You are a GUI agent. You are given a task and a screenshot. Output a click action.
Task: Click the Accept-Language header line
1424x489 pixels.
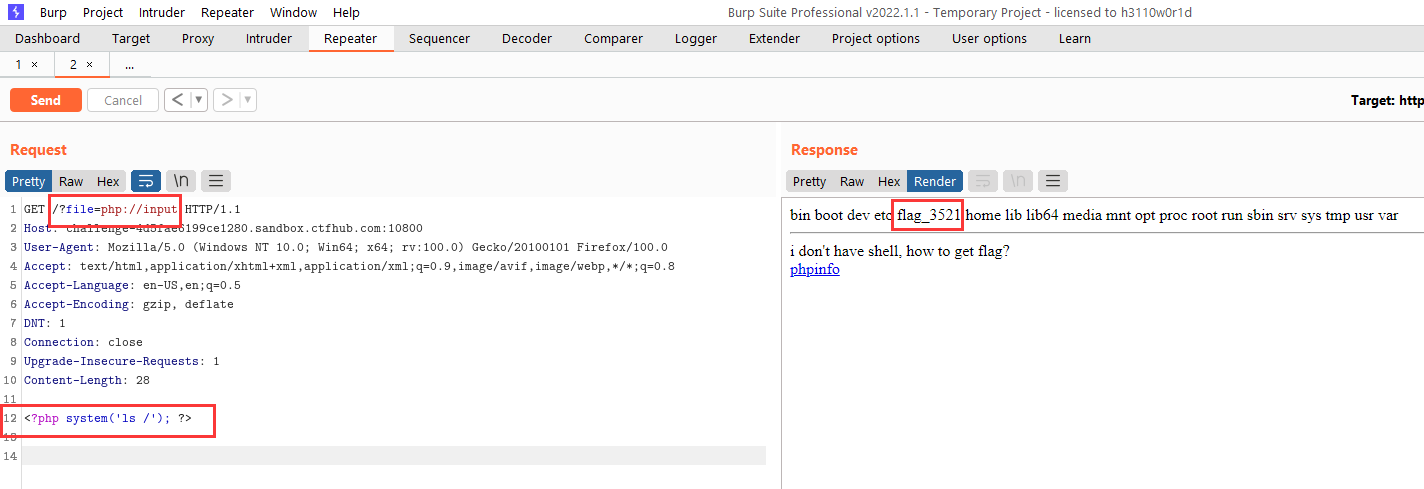pyautogui.click(x=132, y=285)
